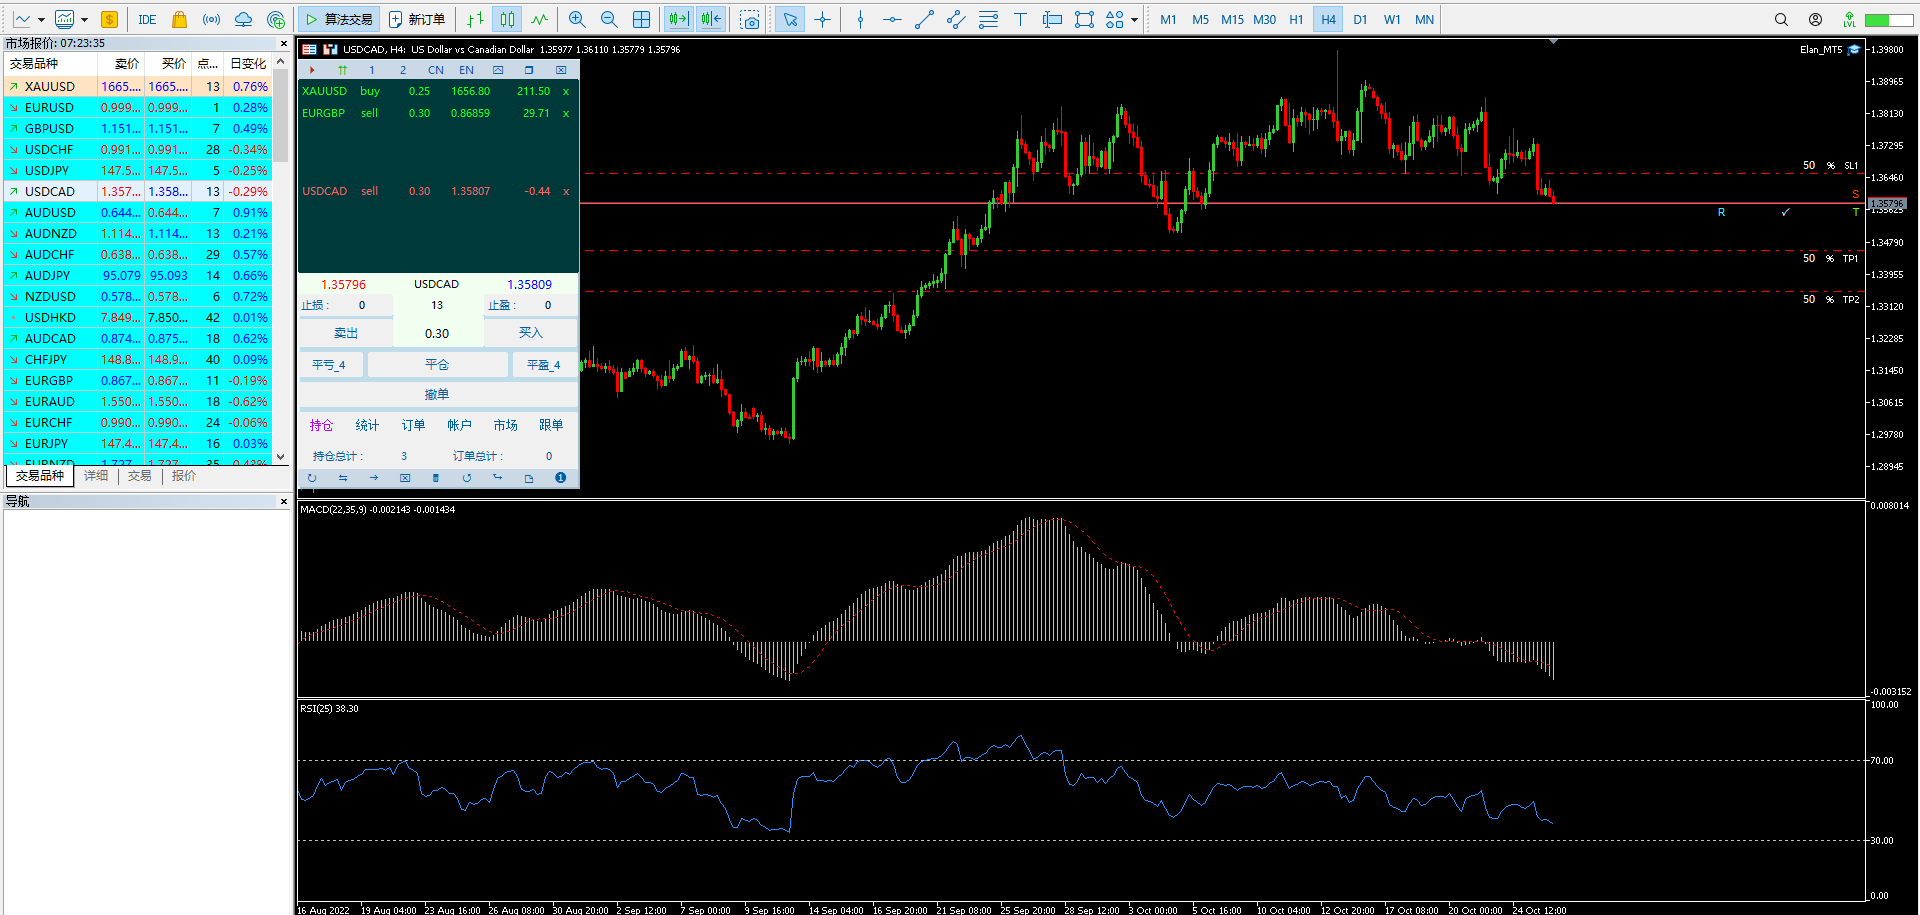
Task: Open the IDE MetaEditor icon
Action: [147, 19]
